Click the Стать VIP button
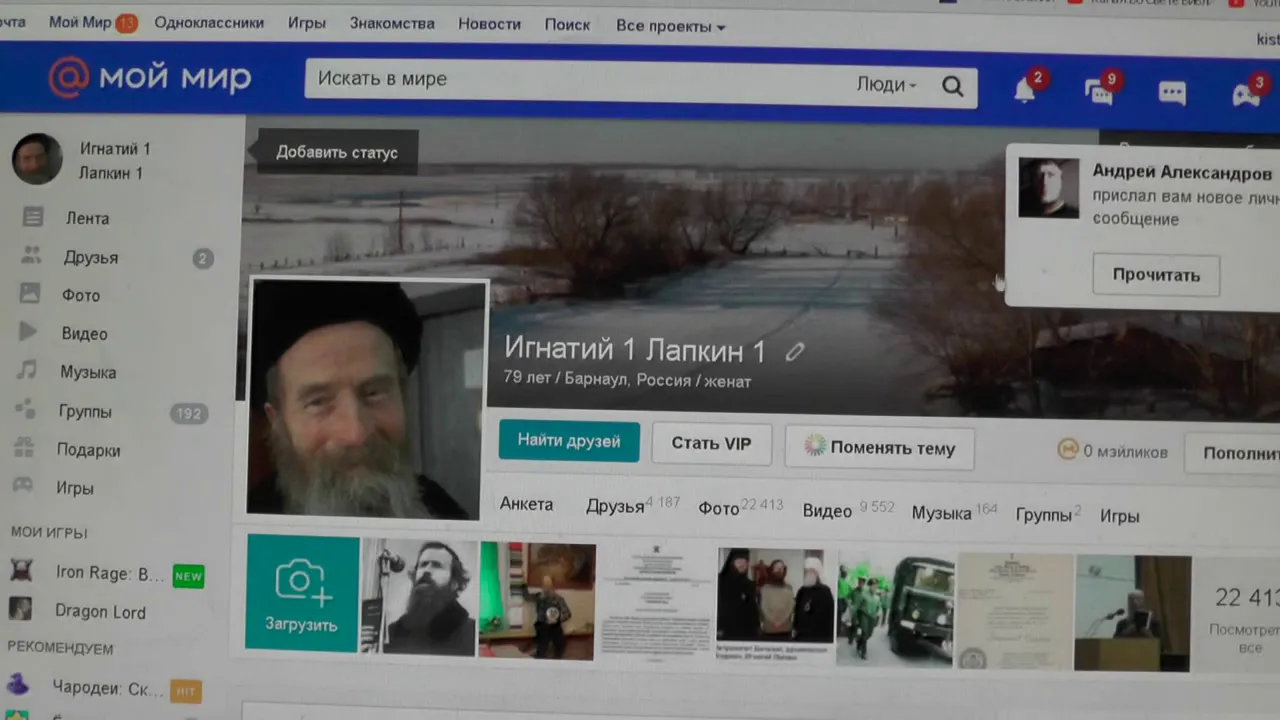The image size is (1280, 720). pyautogui.click(x=711, y=443)
